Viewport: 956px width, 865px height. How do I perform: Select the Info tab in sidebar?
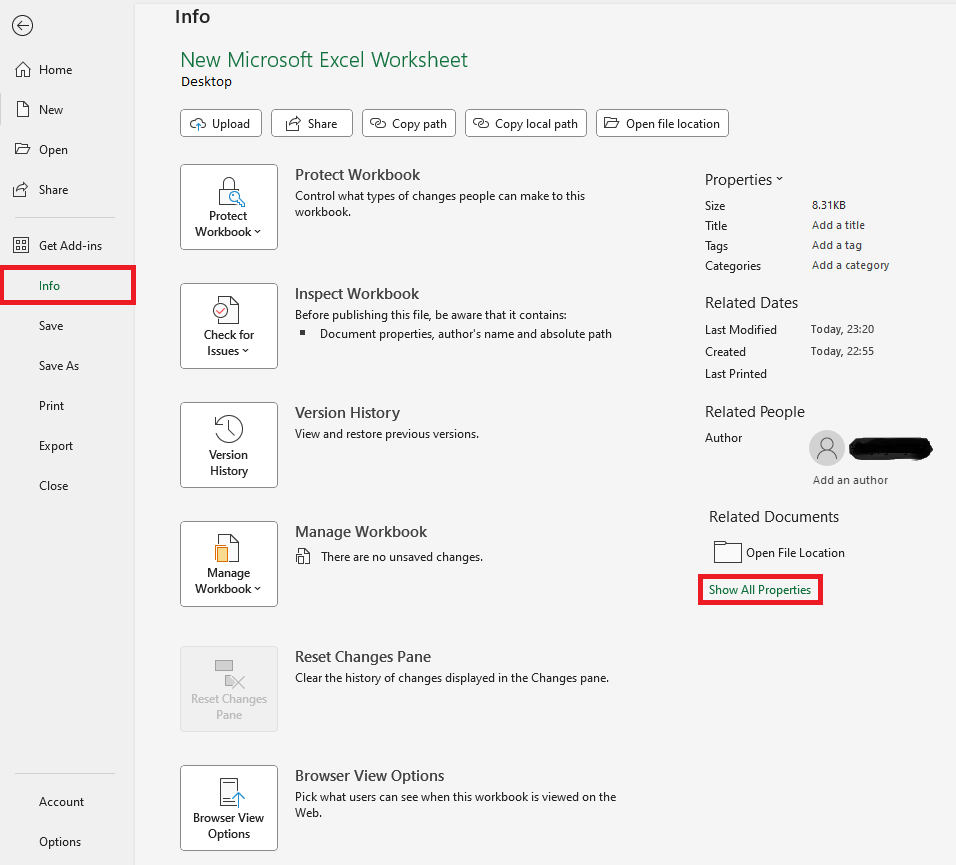pyautogui.click(x=68, y=285)
